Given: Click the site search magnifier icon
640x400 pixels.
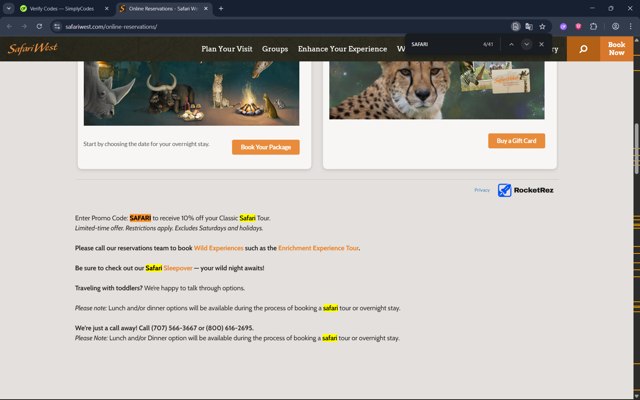Looking at the screenshot, I should tap(583, 49).
